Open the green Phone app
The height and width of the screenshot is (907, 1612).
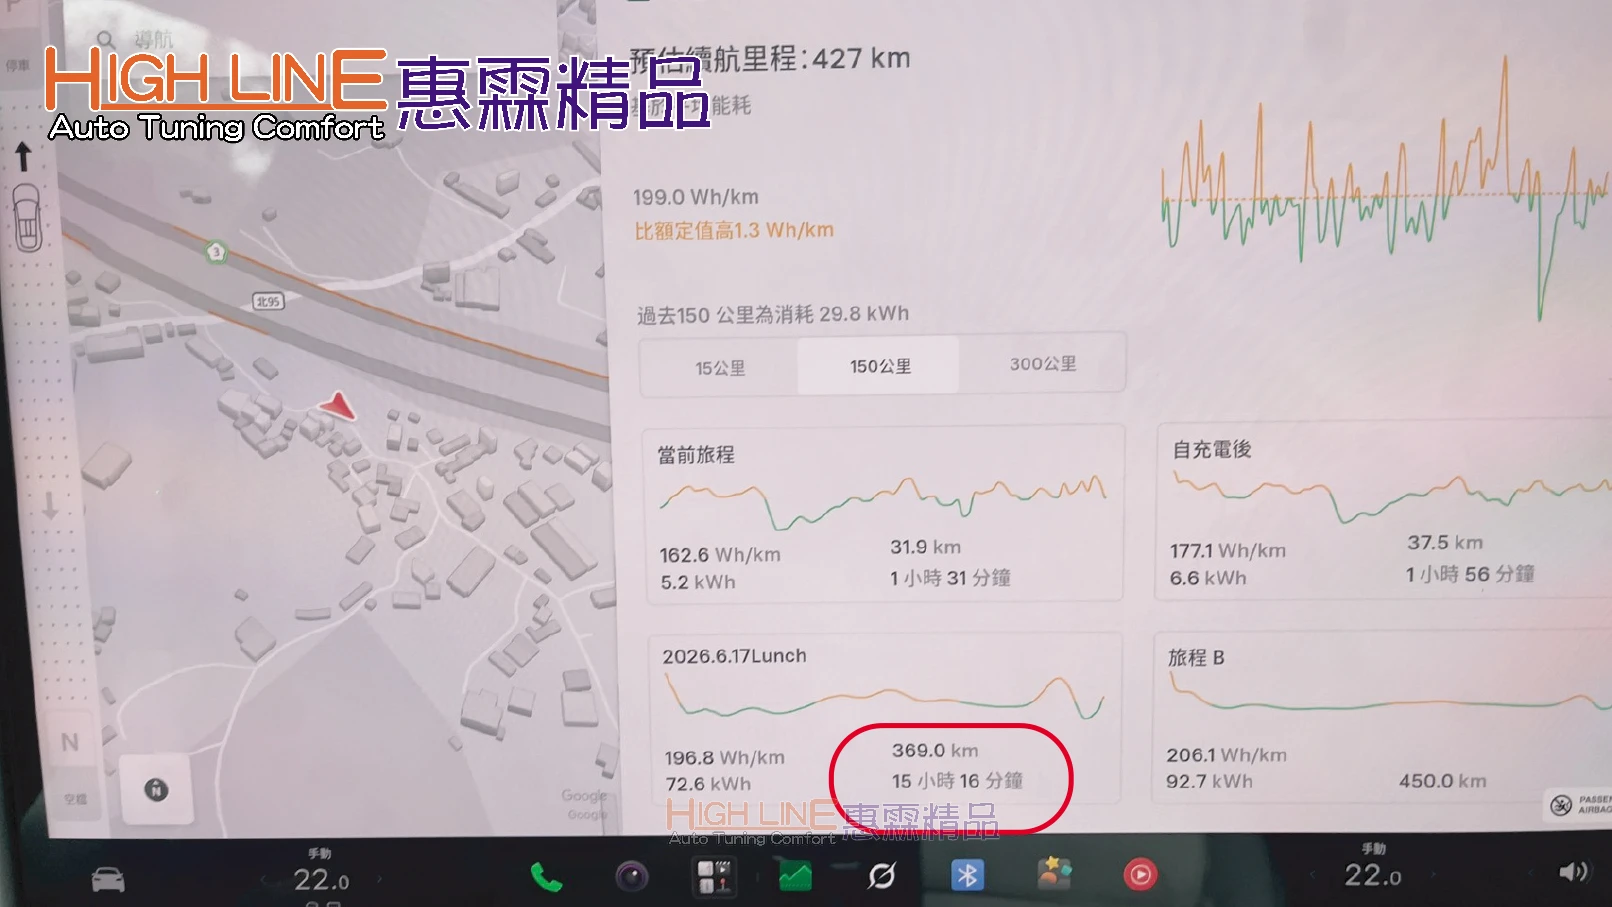pyautogui.click(x=546, y=877)
